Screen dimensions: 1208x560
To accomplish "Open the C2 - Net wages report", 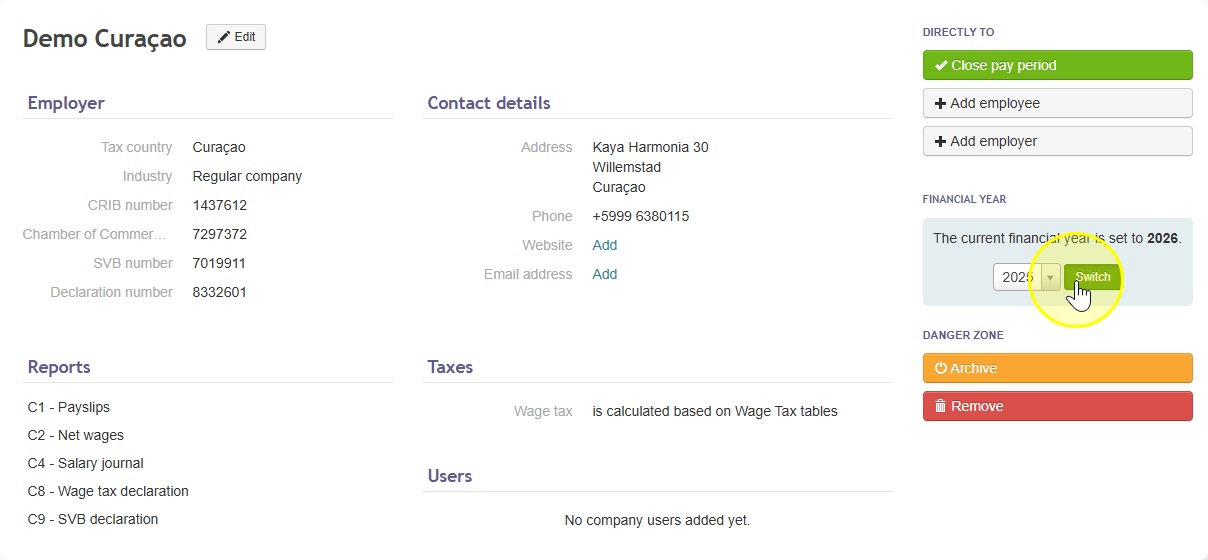I will pyautogui.click(x=76, y=435).
